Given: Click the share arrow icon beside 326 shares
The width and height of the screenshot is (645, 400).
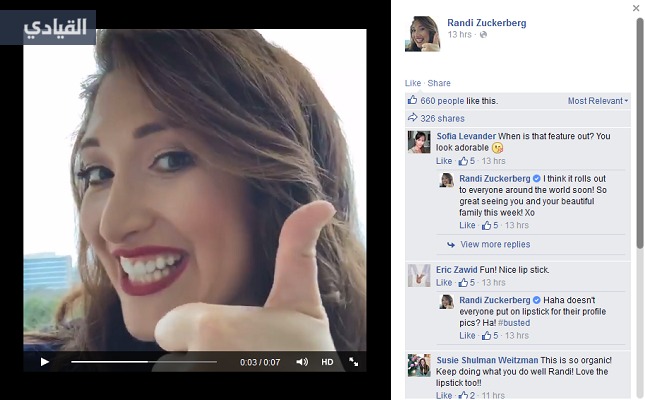Looking at the screenshot, I should [412, 118].
